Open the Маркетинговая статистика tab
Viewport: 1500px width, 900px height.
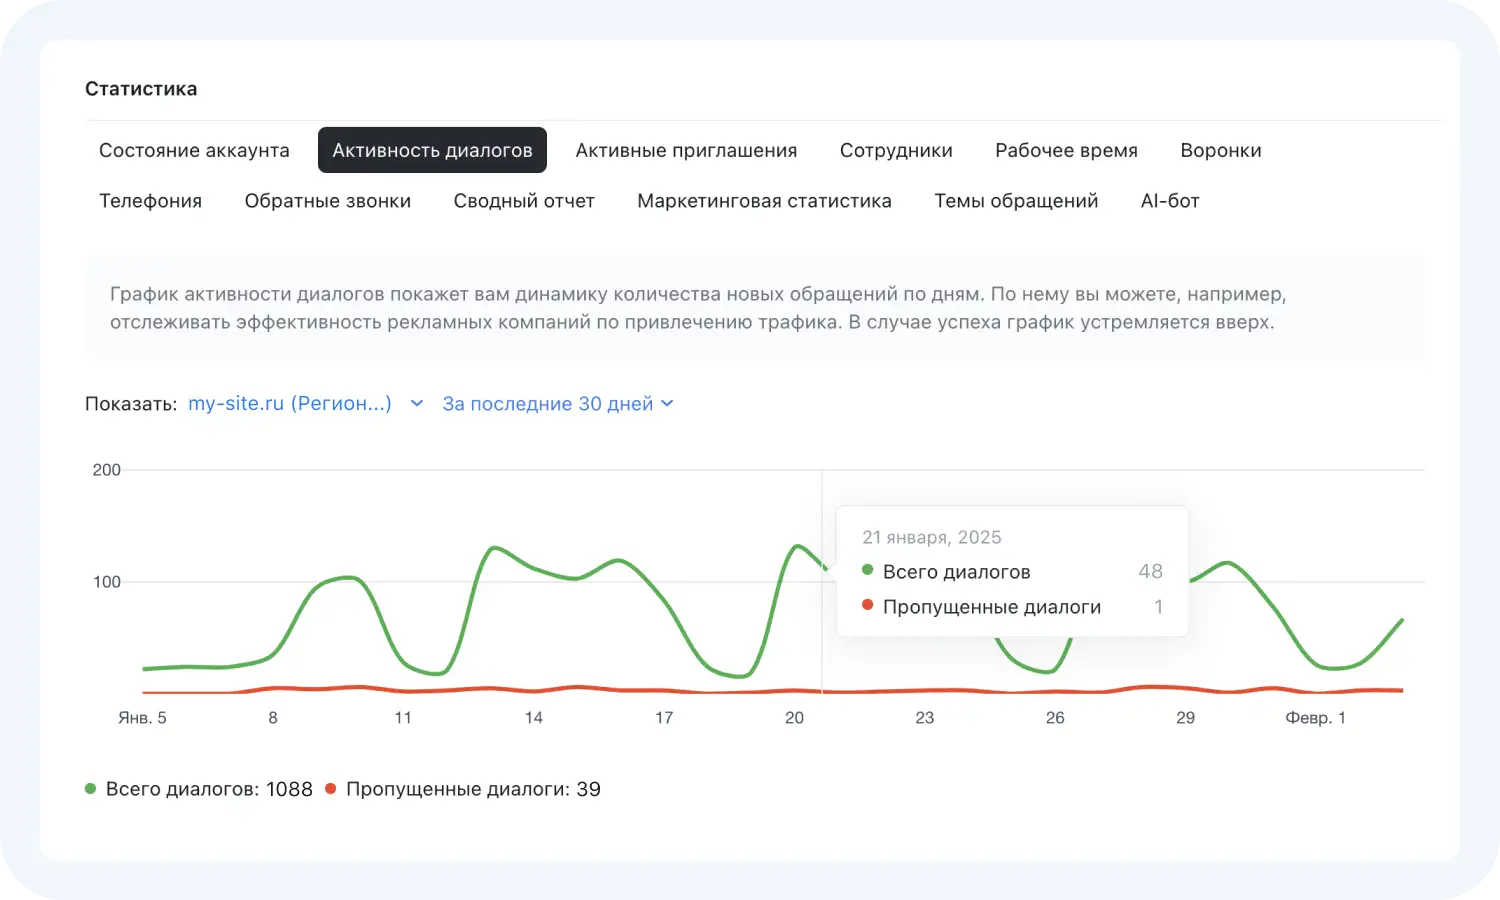tap(764, 201)
